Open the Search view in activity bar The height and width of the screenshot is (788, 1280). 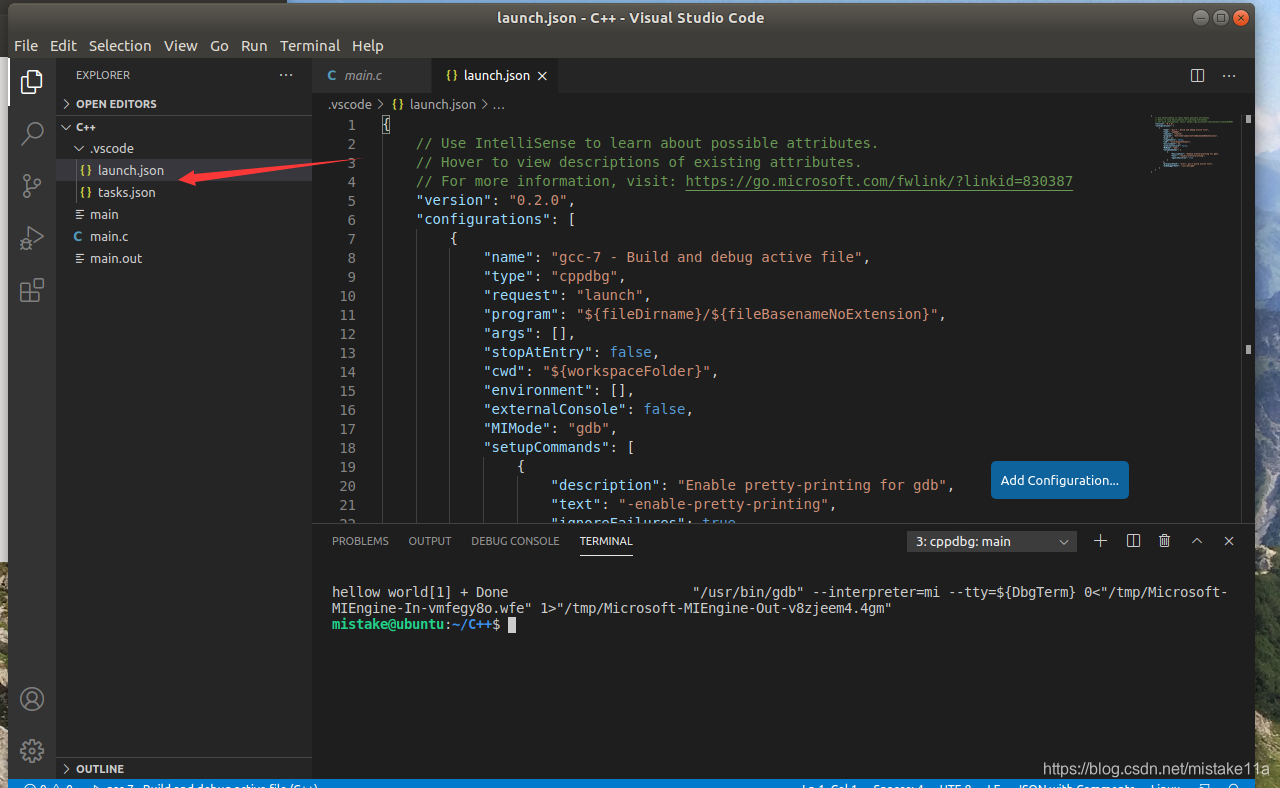click(32, 133)
